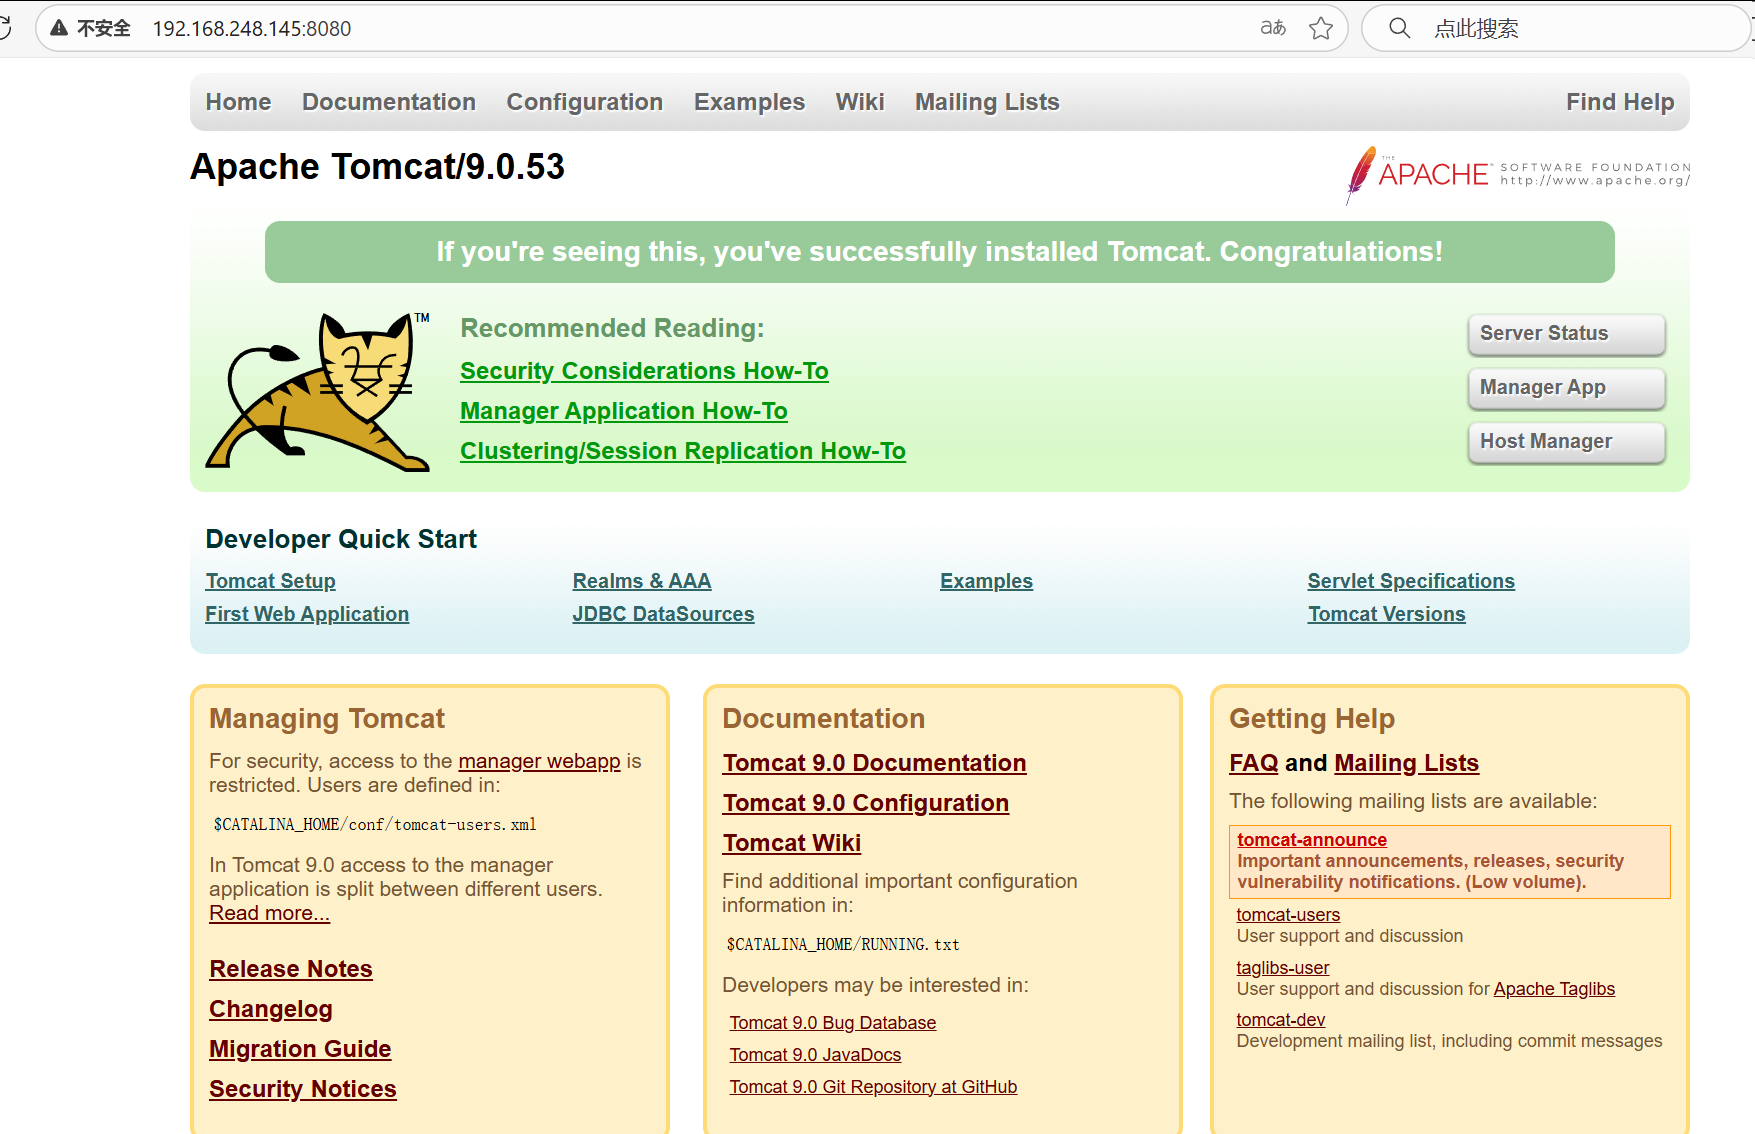This screenshot has width=1755, height=1134.
Task: Open the tomcat-users mailing list link
Action: [1288, 915]
